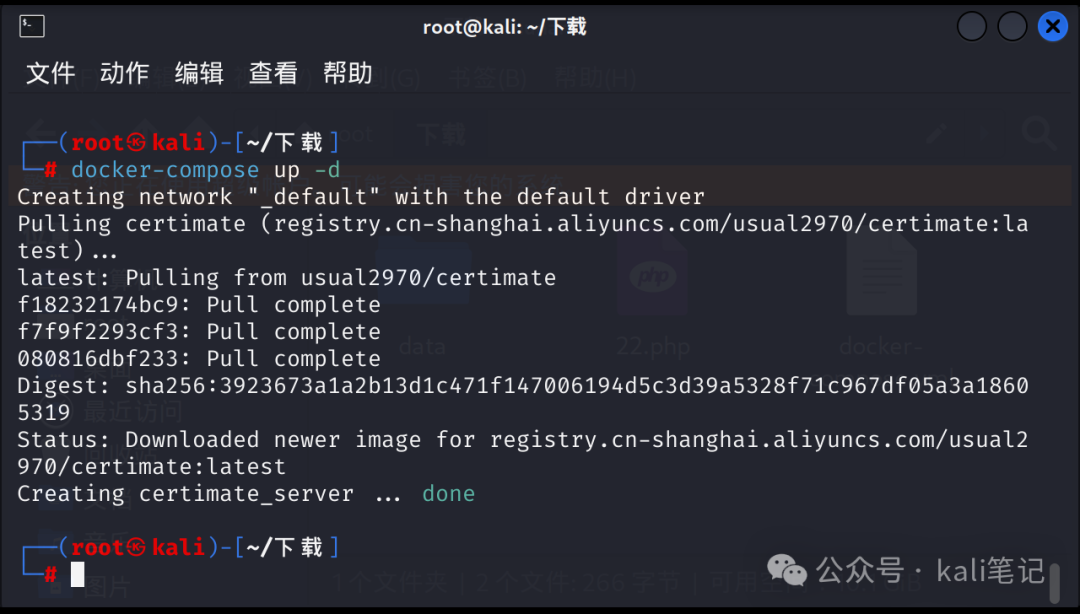The image size is (1080, 614).
Task: Click the terminal icon in the title bar
Action: coord(32,27)
